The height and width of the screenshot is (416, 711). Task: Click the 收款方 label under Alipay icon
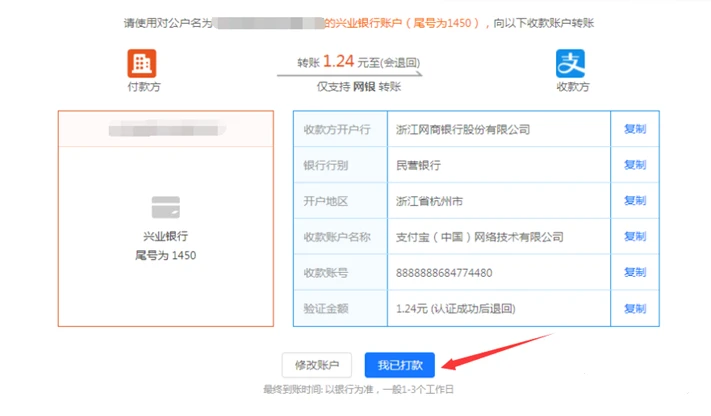(x=573, y=87)
